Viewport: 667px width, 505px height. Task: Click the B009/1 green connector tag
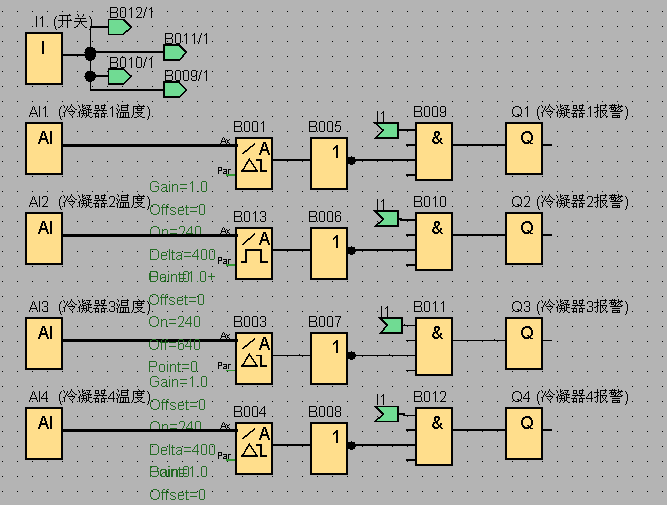175,90
